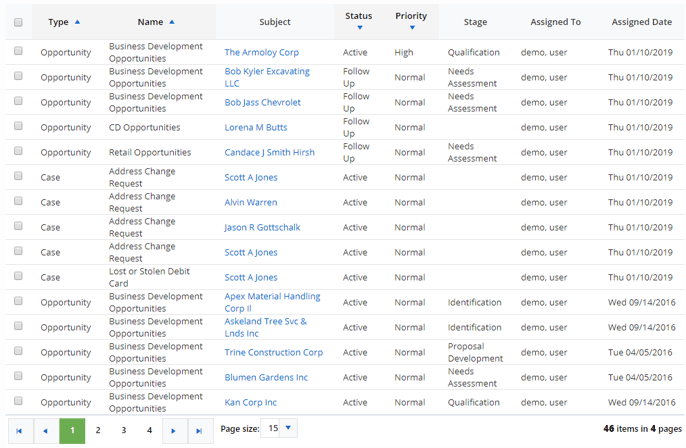This screenshot has width=686, height=448.
Task: Open the Alvin Warren link
Action: (251, 202)
